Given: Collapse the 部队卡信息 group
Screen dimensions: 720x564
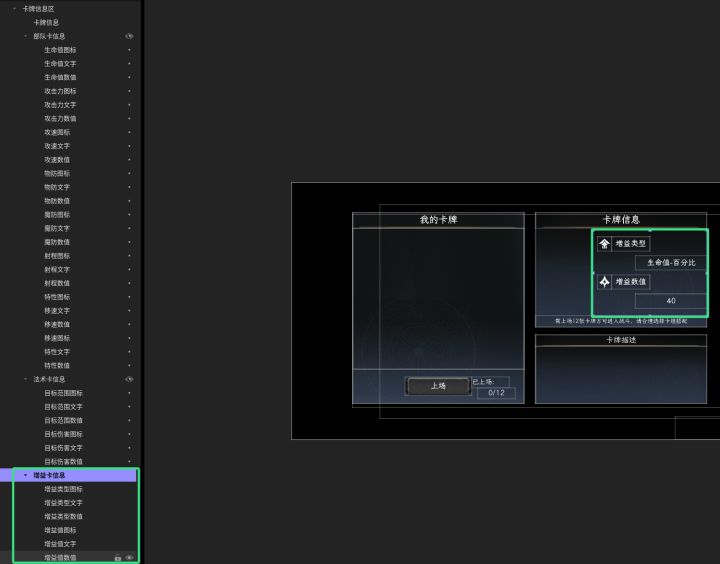Looking at the screenshot, I should pyautogui.click(x=25, y=36).
